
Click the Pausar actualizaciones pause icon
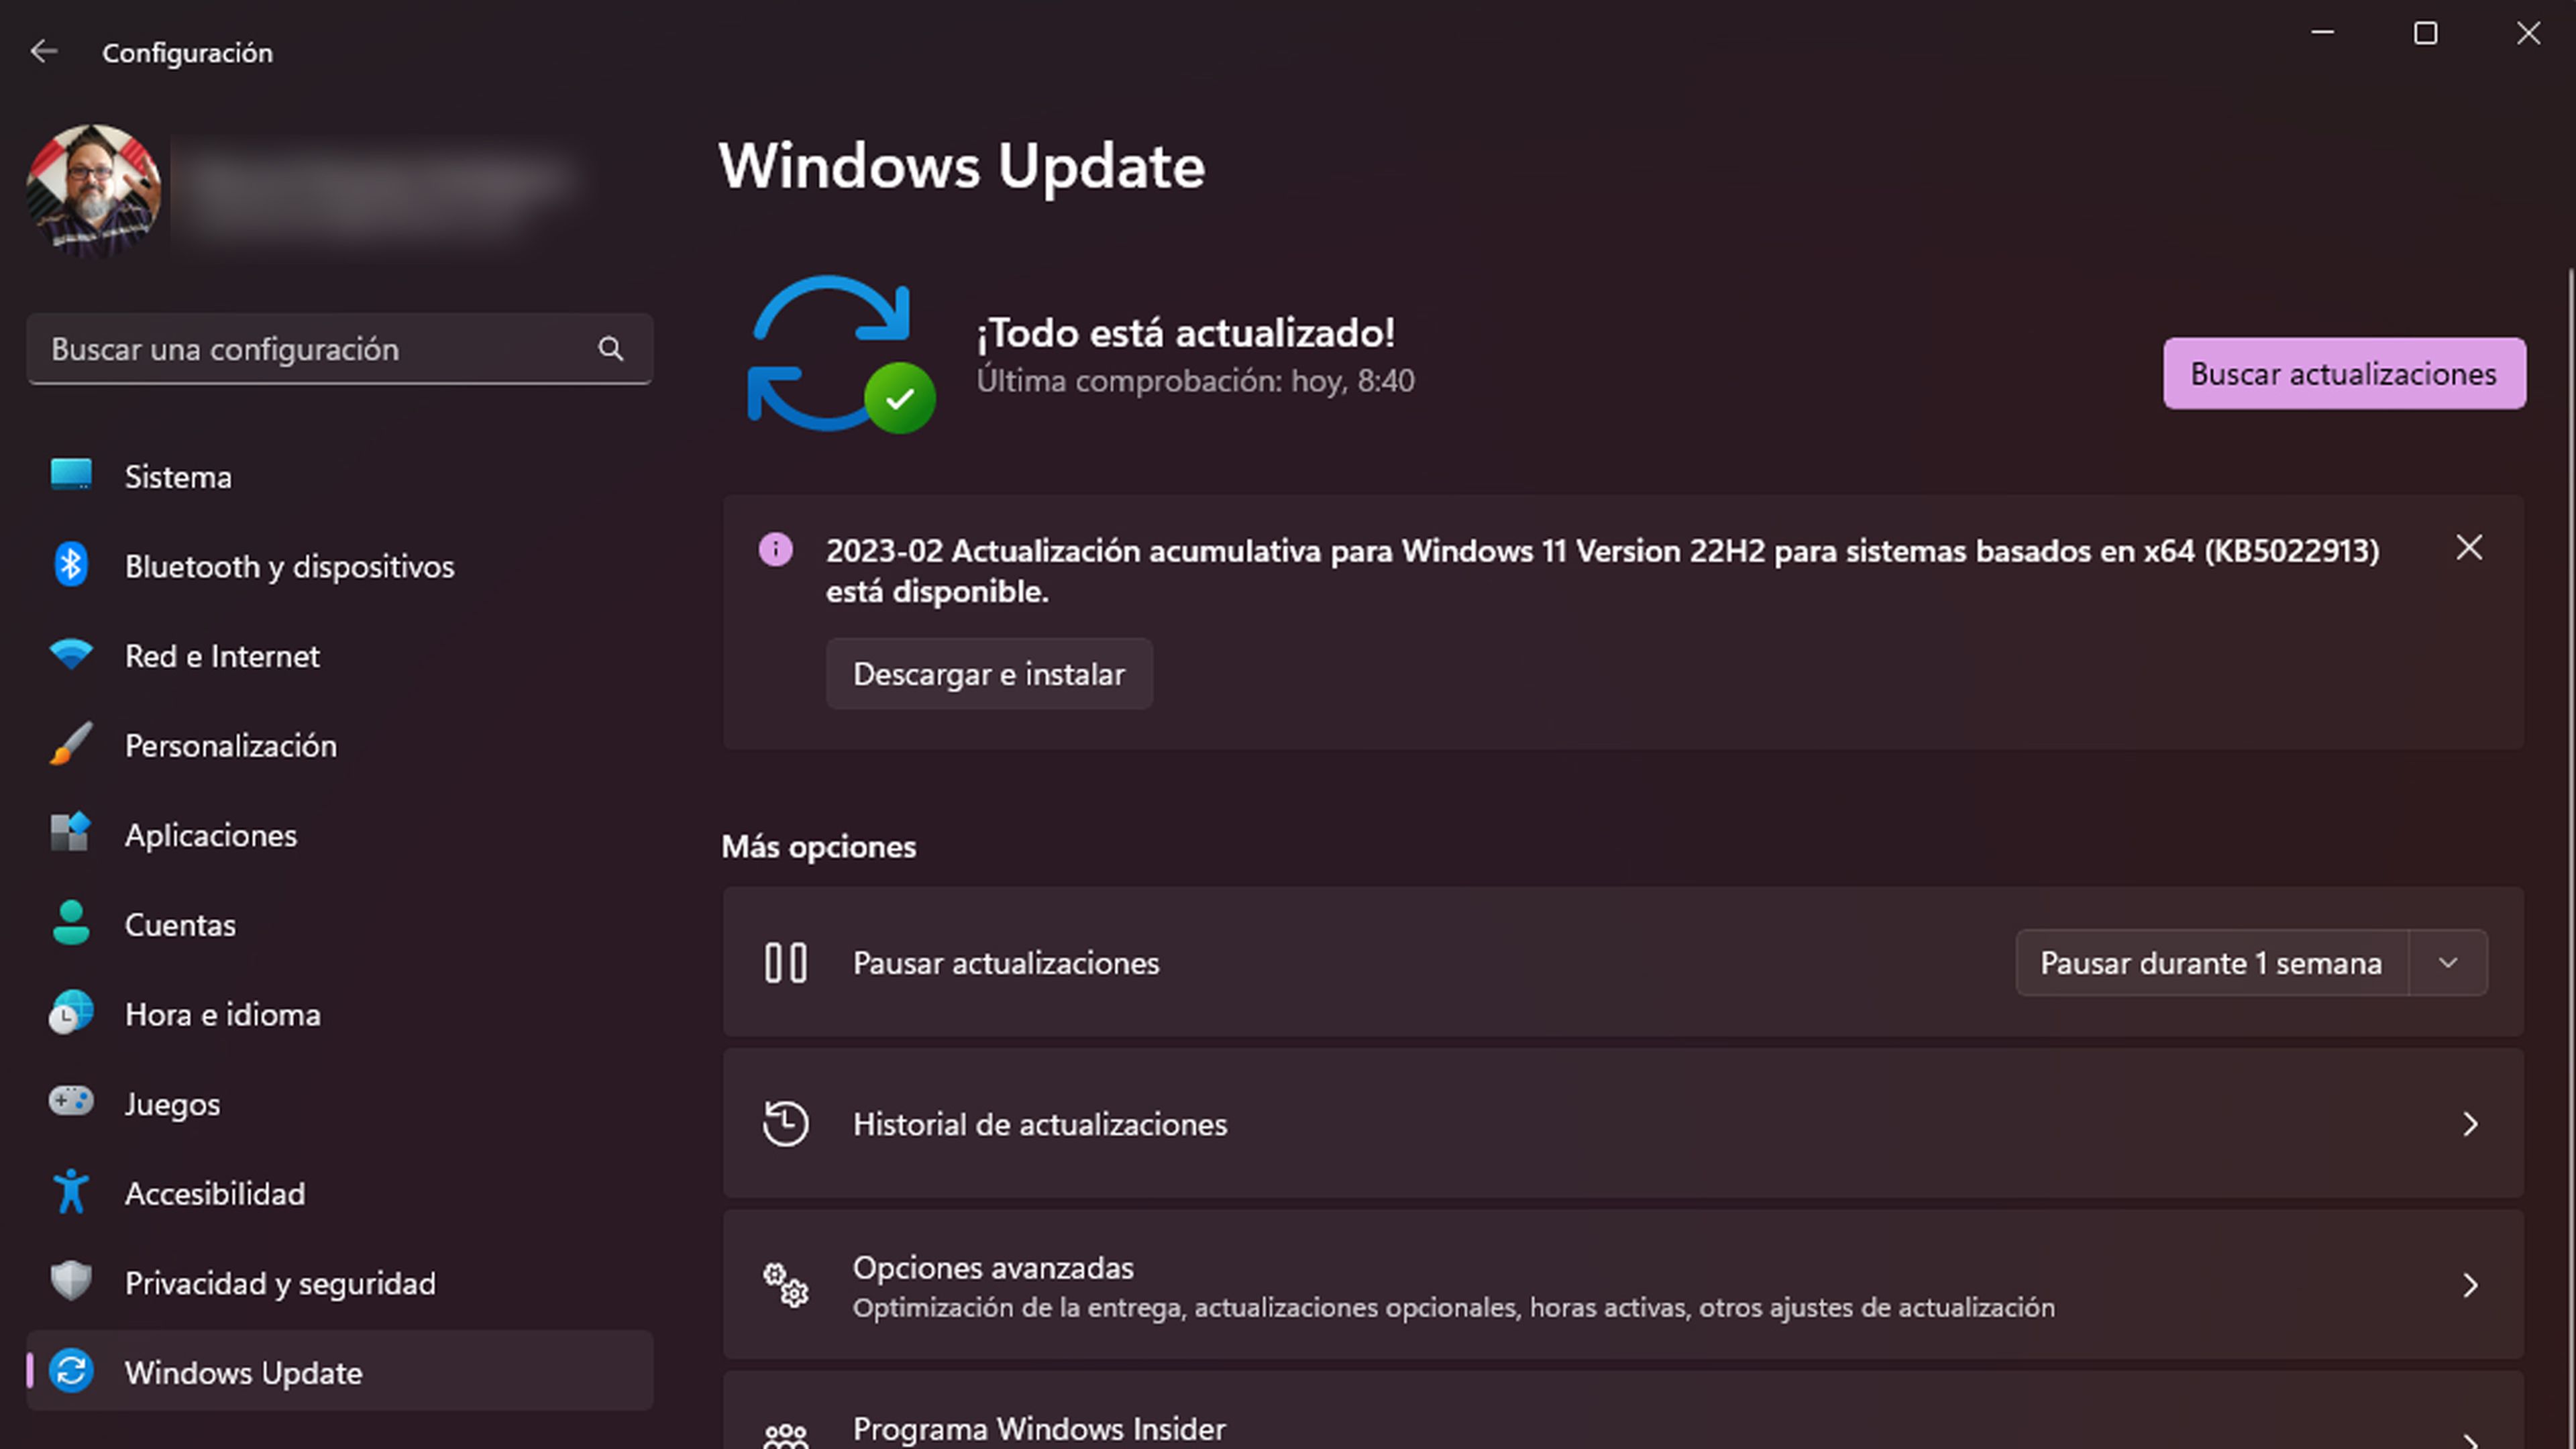[x=786, y=963]
